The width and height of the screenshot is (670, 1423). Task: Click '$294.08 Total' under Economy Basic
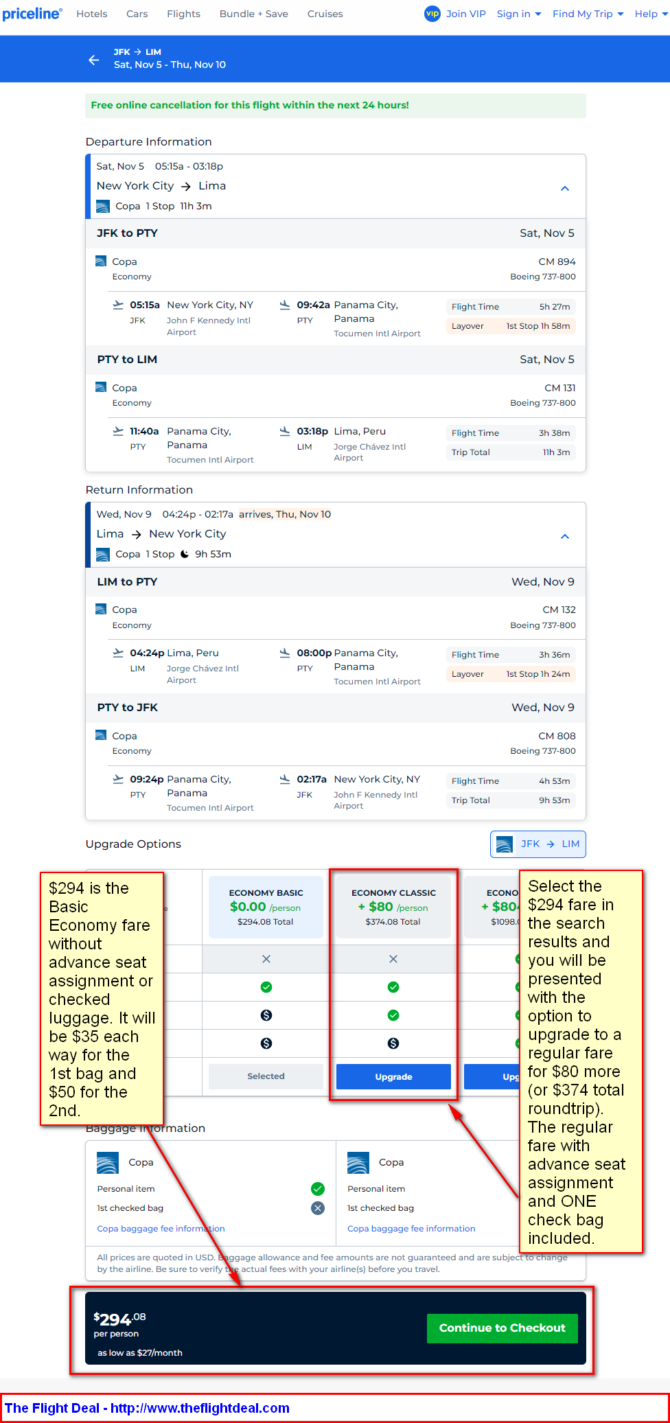266,922
